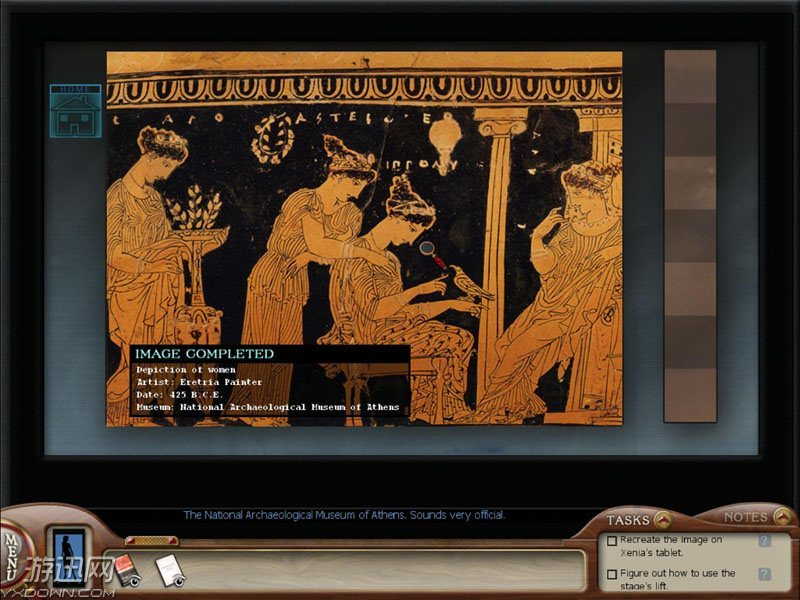Switch to the TASKS tab
The height and width of the screenshot is (600, 800).
click(628, 520)
